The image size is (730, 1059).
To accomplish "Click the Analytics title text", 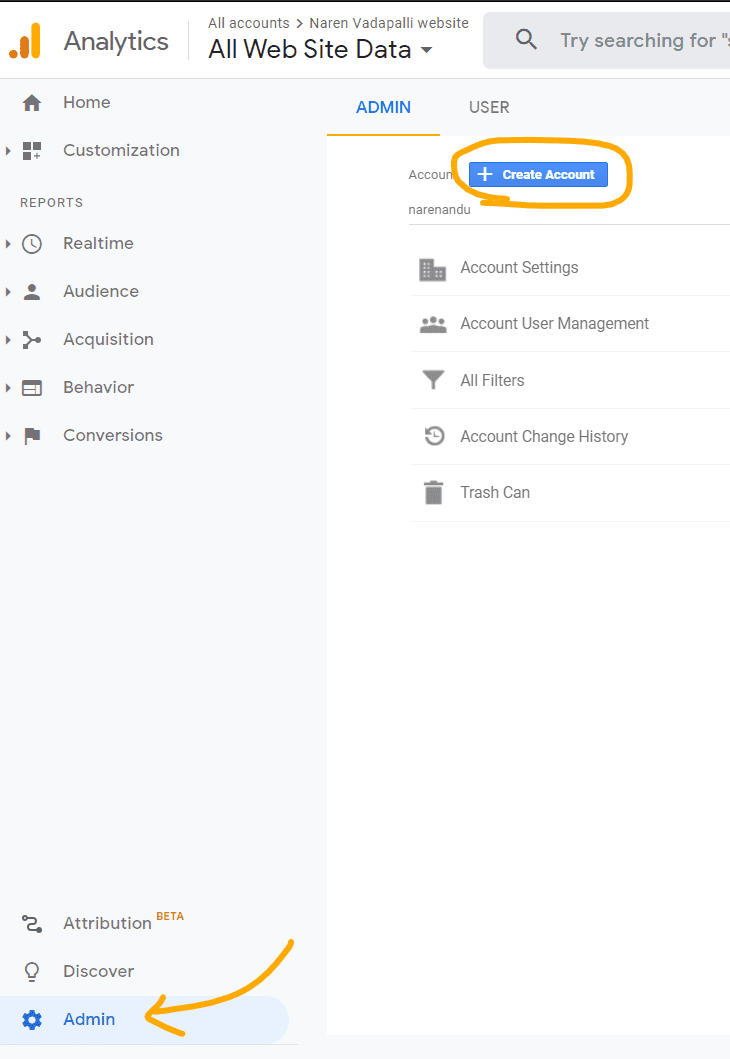I will [116, 41].
